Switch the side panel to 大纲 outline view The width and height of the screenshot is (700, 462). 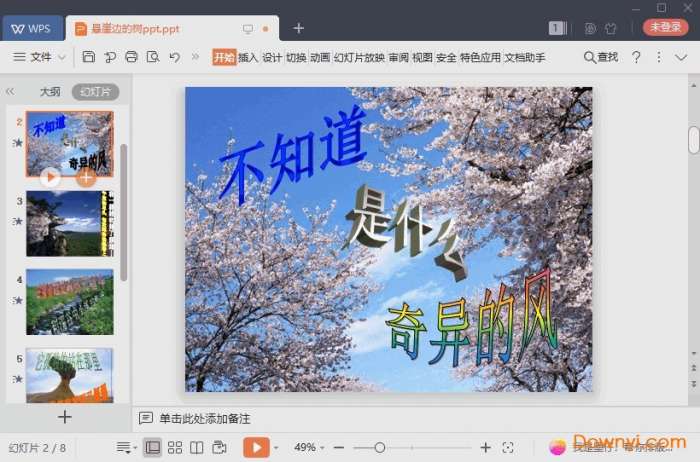click(x=50, y=92)
